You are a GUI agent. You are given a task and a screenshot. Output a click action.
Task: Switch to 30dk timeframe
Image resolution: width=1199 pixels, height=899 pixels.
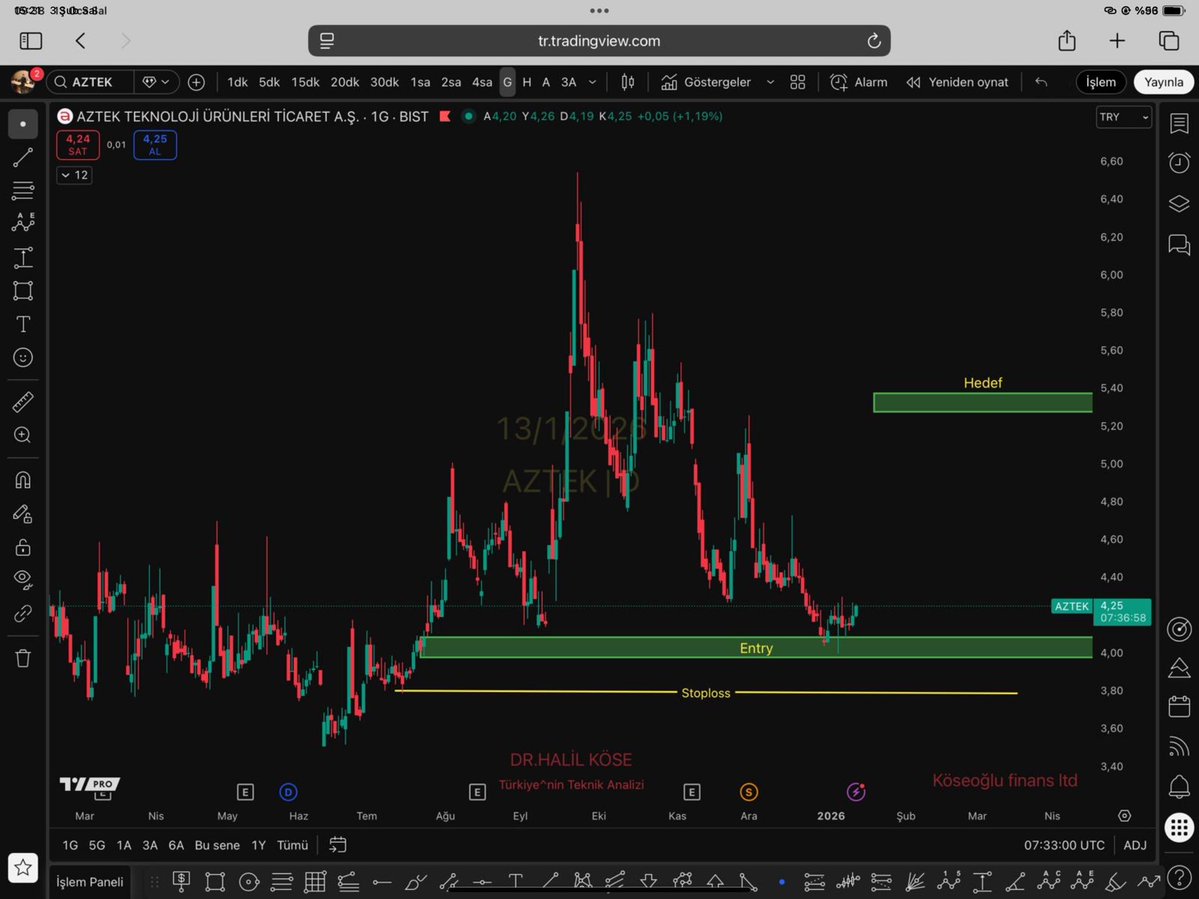point(385,82)
